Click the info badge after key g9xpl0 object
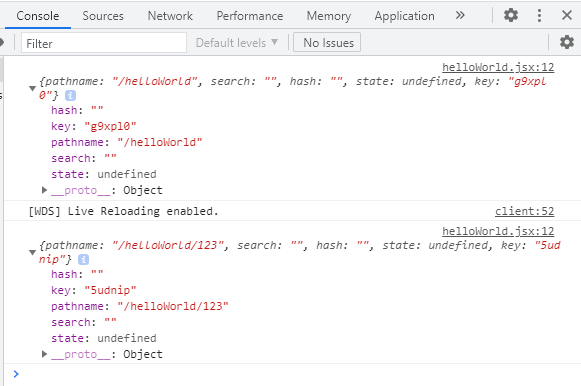Image resolution: width=581 pixels, height=386 pixels. click(70, 96)
